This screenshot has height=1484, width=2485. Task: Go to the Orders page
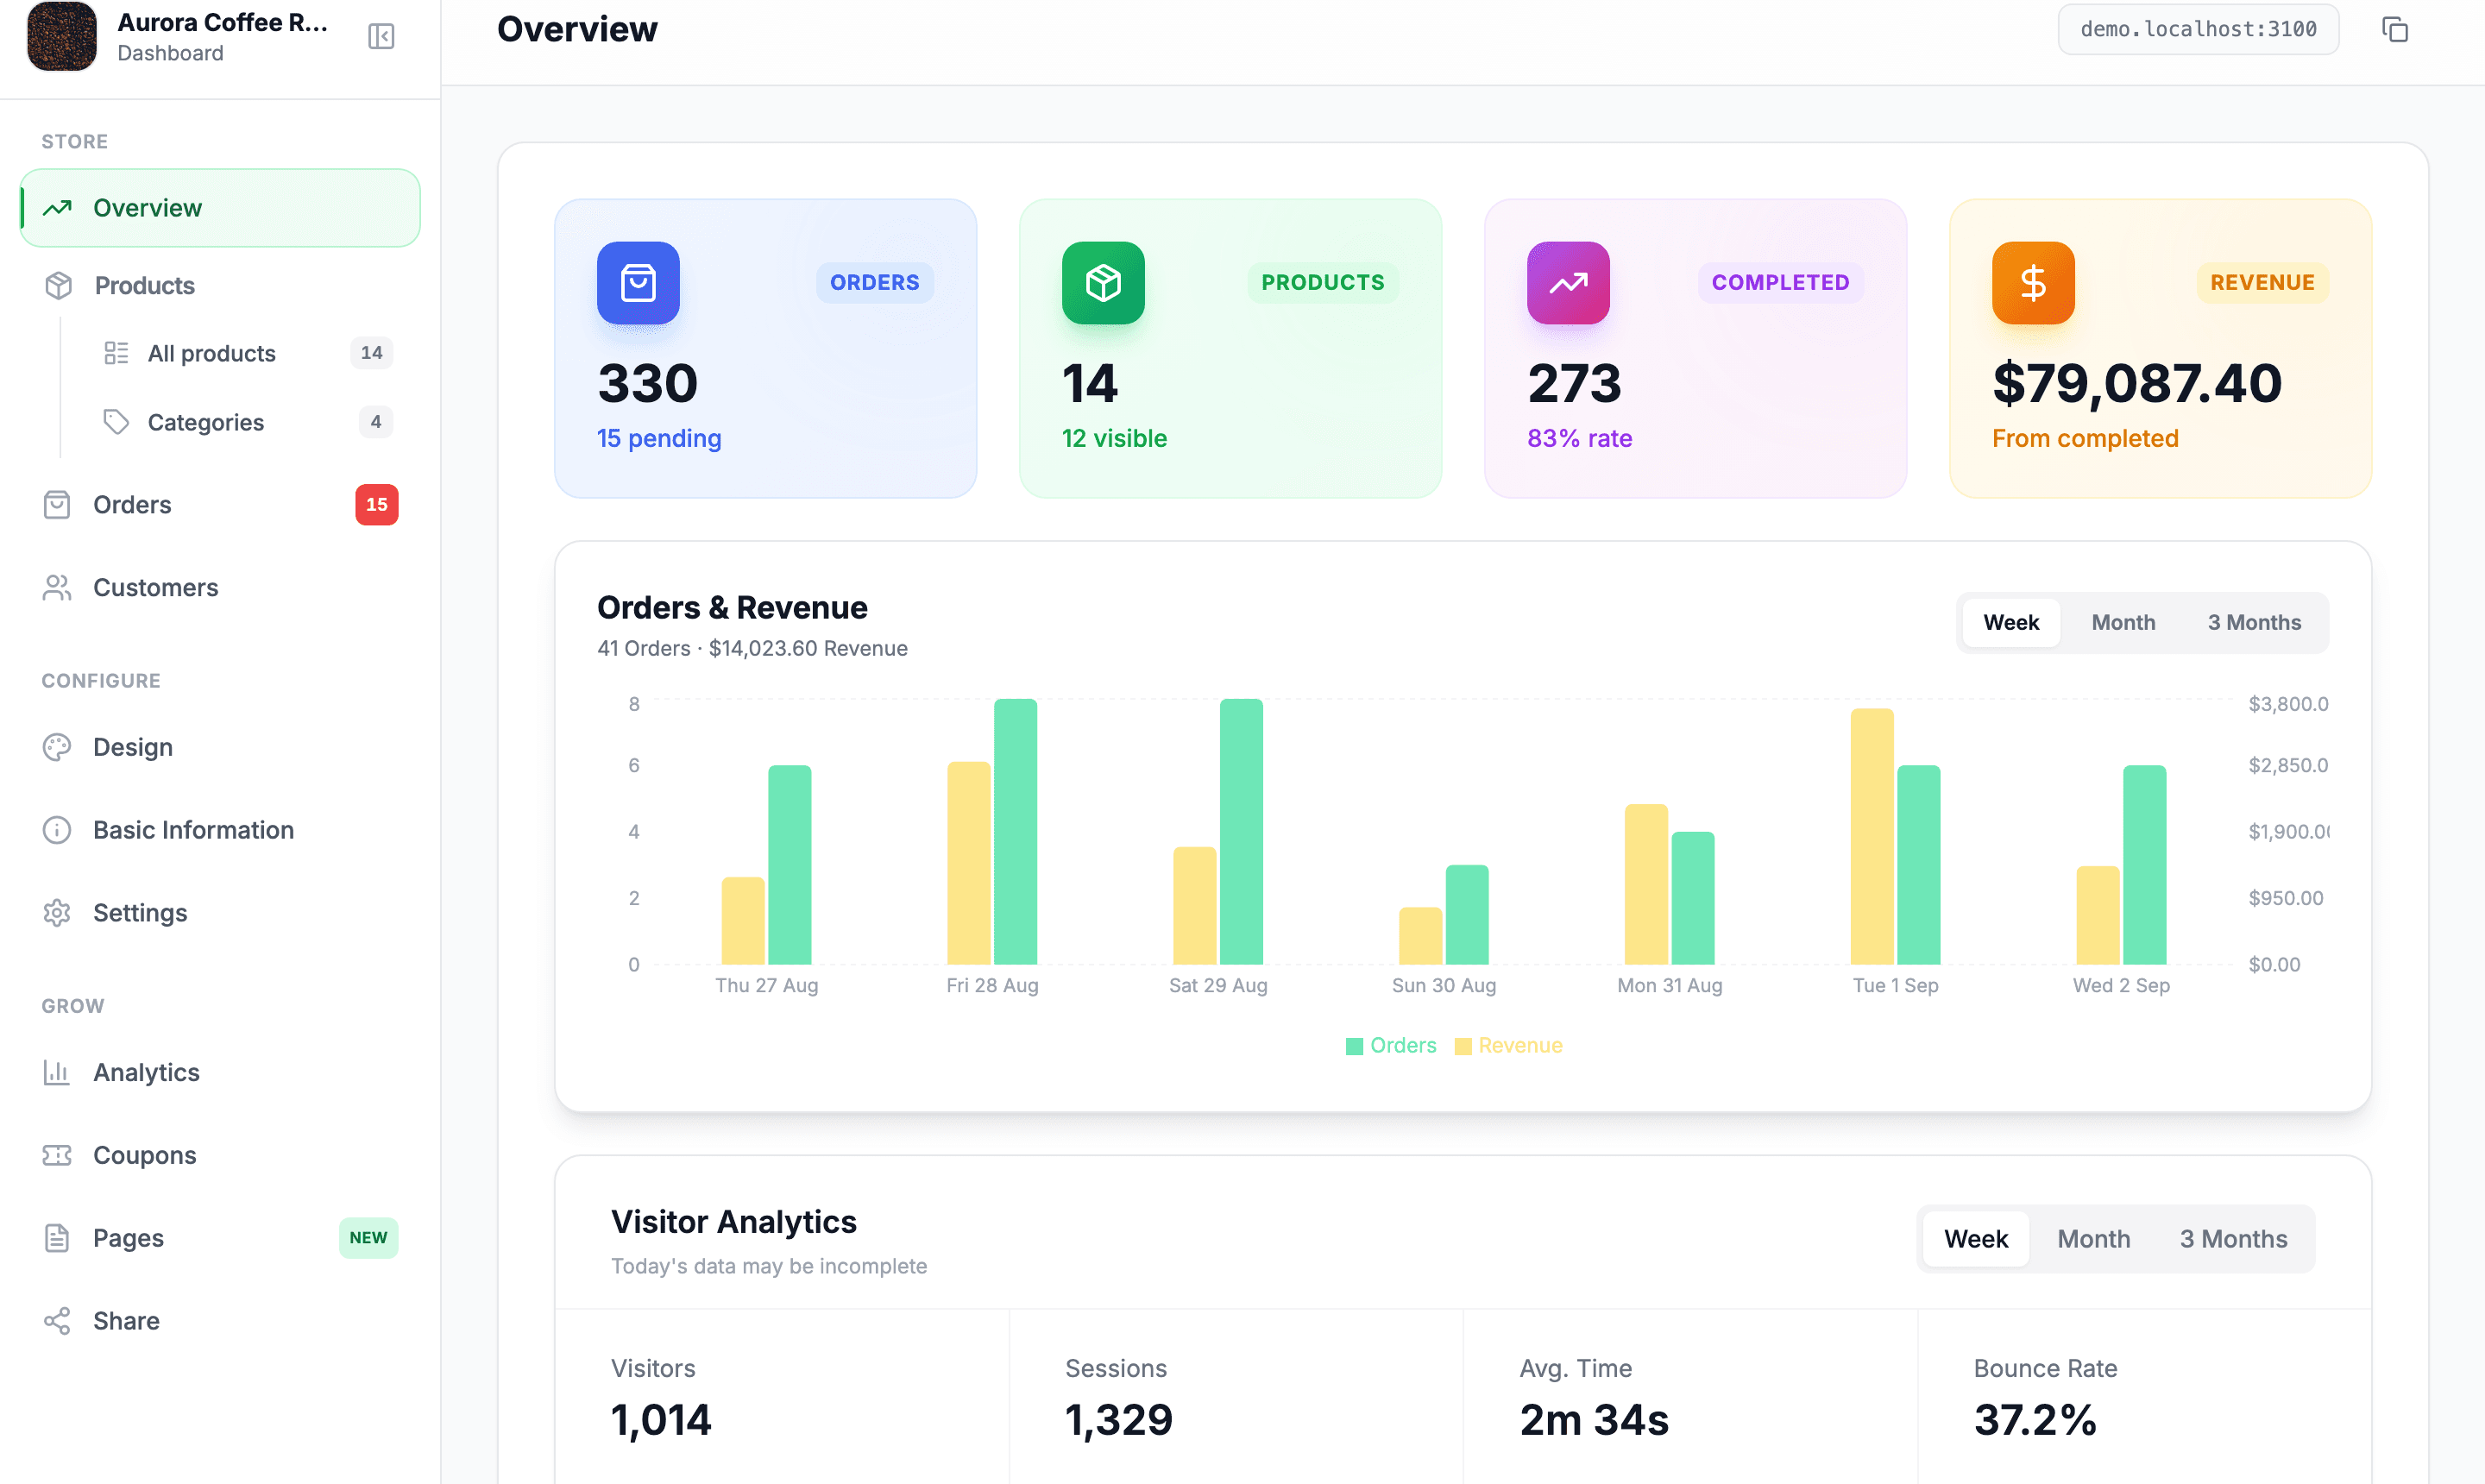[x=220, y=505]
